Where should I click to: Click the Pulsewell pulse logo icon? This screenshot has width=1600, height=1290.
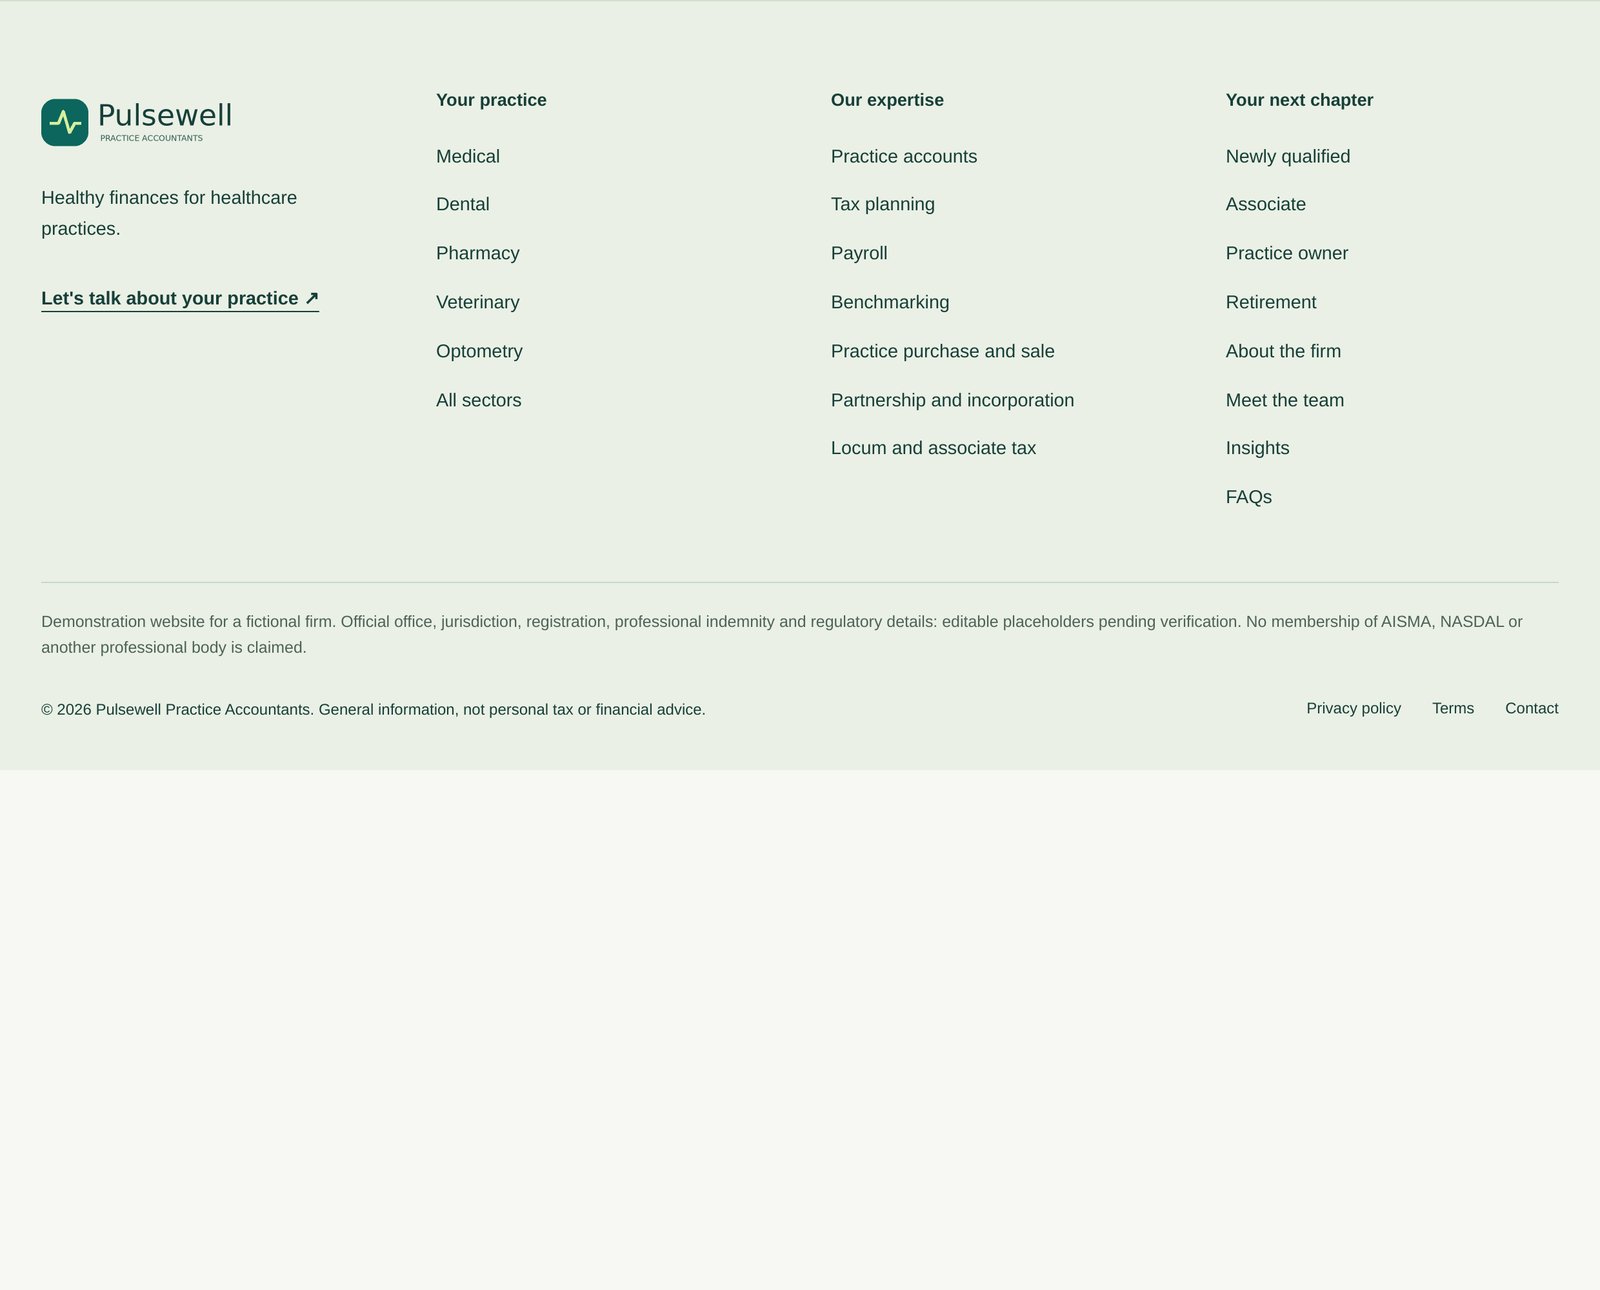tap(65, 122)
